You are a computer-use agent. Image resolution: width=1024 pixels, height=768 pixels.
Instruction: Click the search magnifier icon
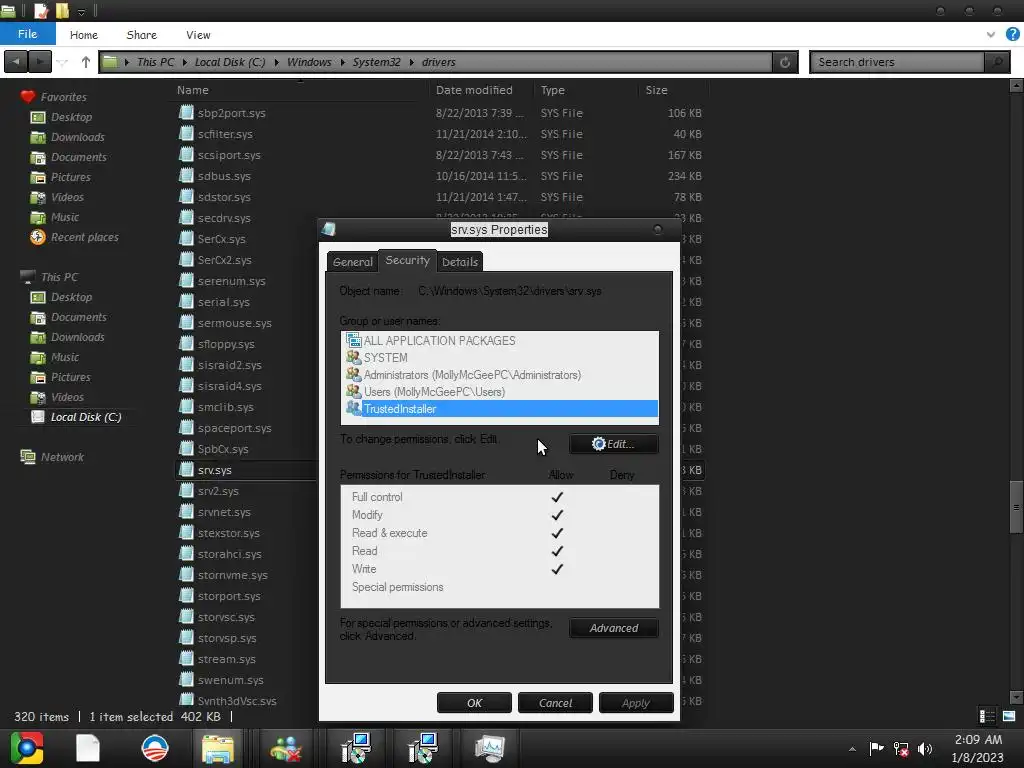[997, 62]
